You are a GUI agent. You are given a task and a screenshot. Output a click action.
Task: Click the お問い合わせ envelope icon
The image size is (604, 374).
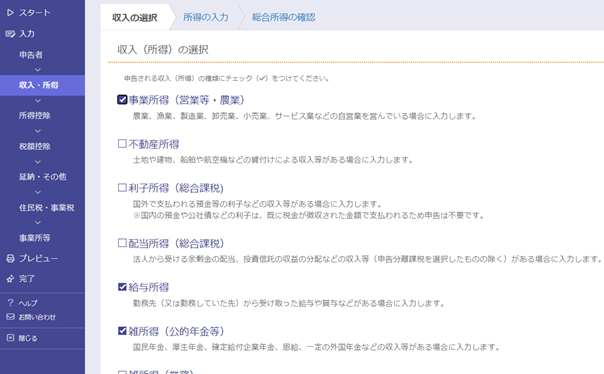click(x=10, y=317)
